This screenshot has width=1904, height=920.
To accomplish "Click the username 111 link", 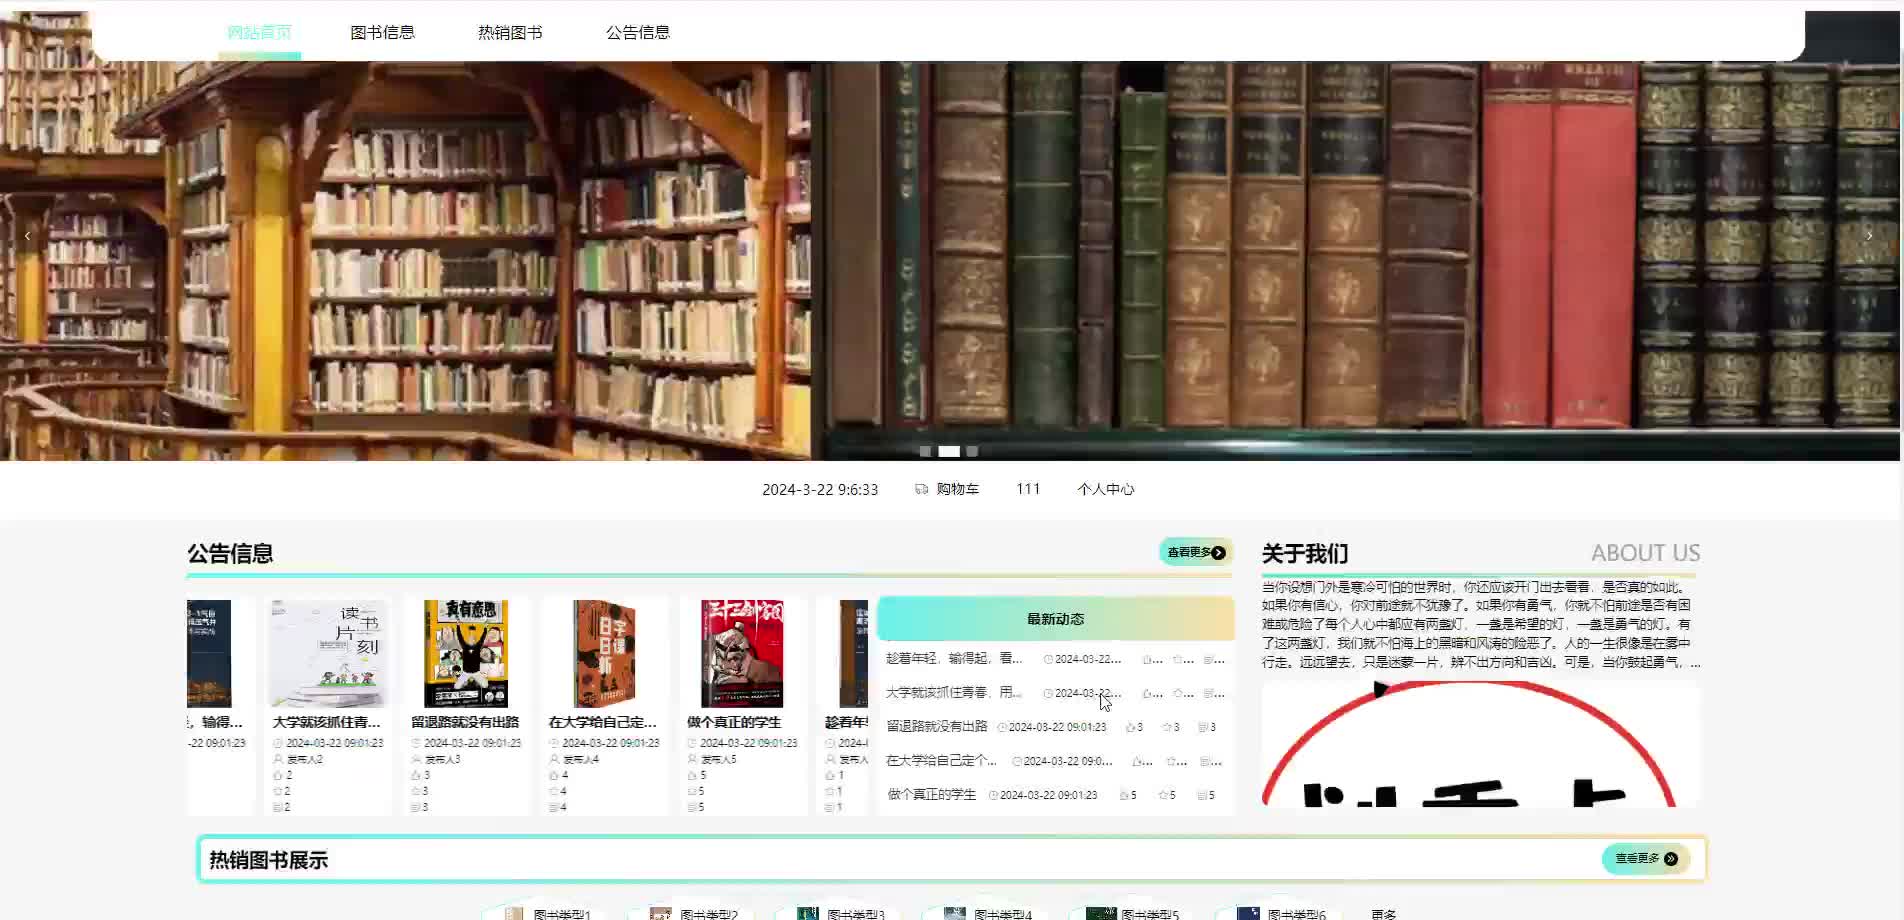I will [x=1028, y=489].
